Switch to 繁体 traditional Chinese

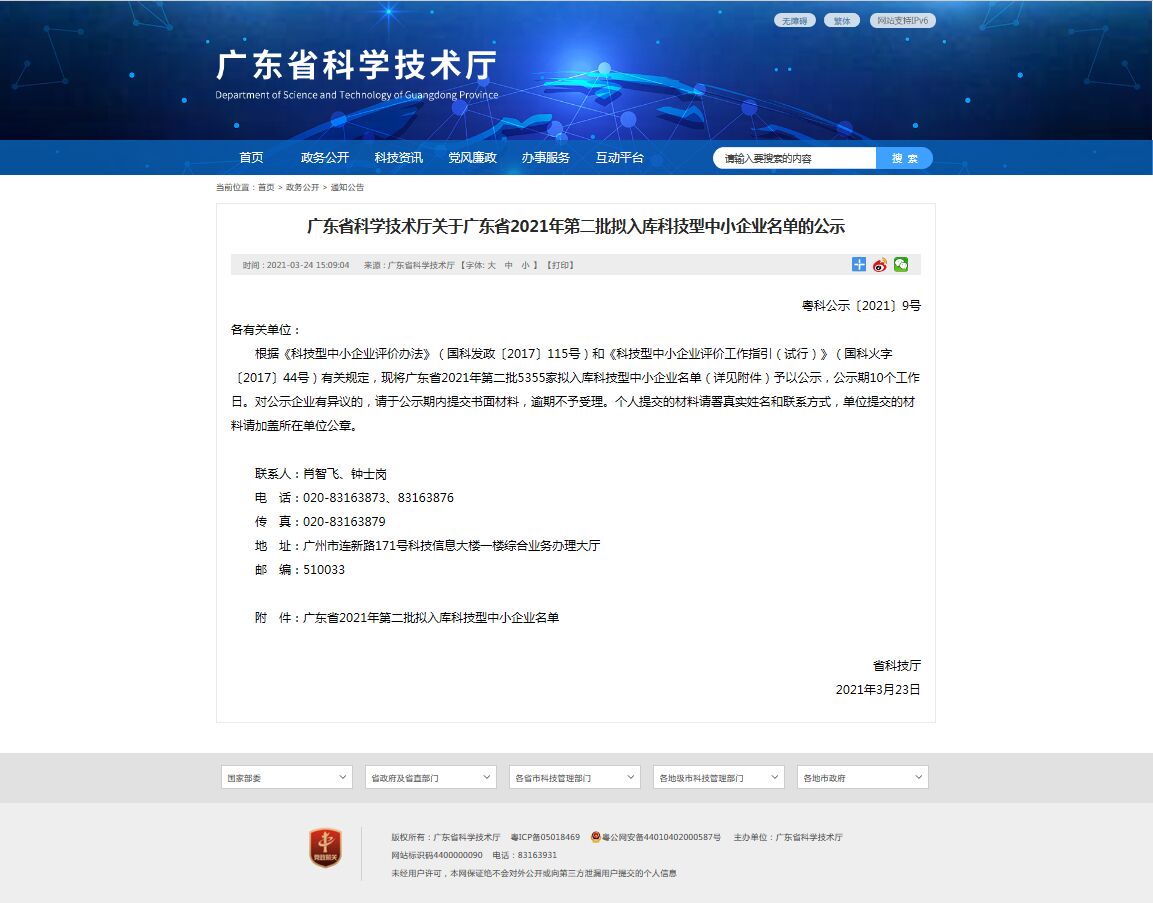[x=842, y=21]
